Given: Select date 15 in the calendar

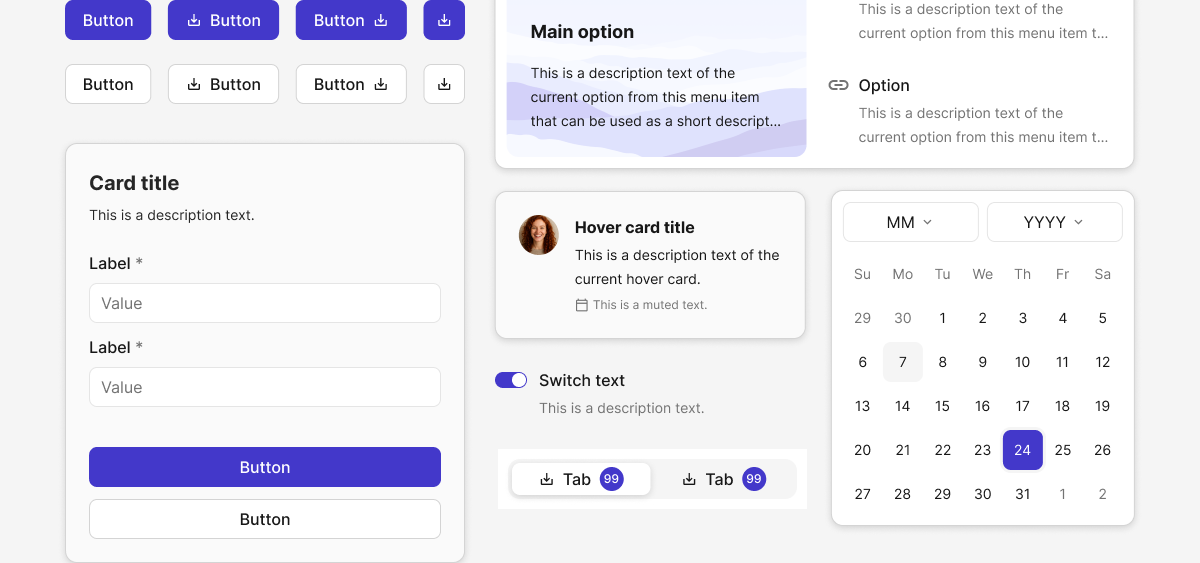Looking at the screenshot, I should [x=943, y=406].
